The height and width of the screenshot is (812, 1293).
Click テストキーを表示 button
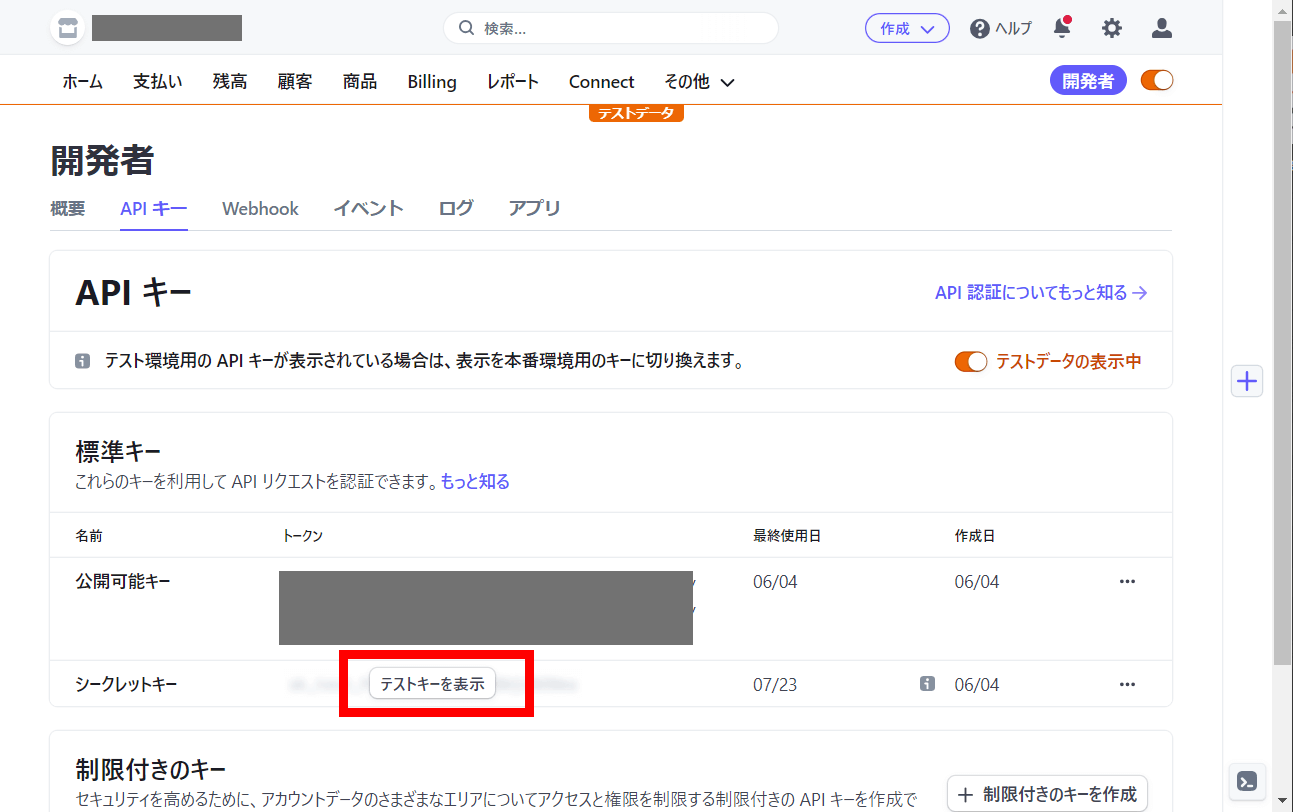[432, 684]
